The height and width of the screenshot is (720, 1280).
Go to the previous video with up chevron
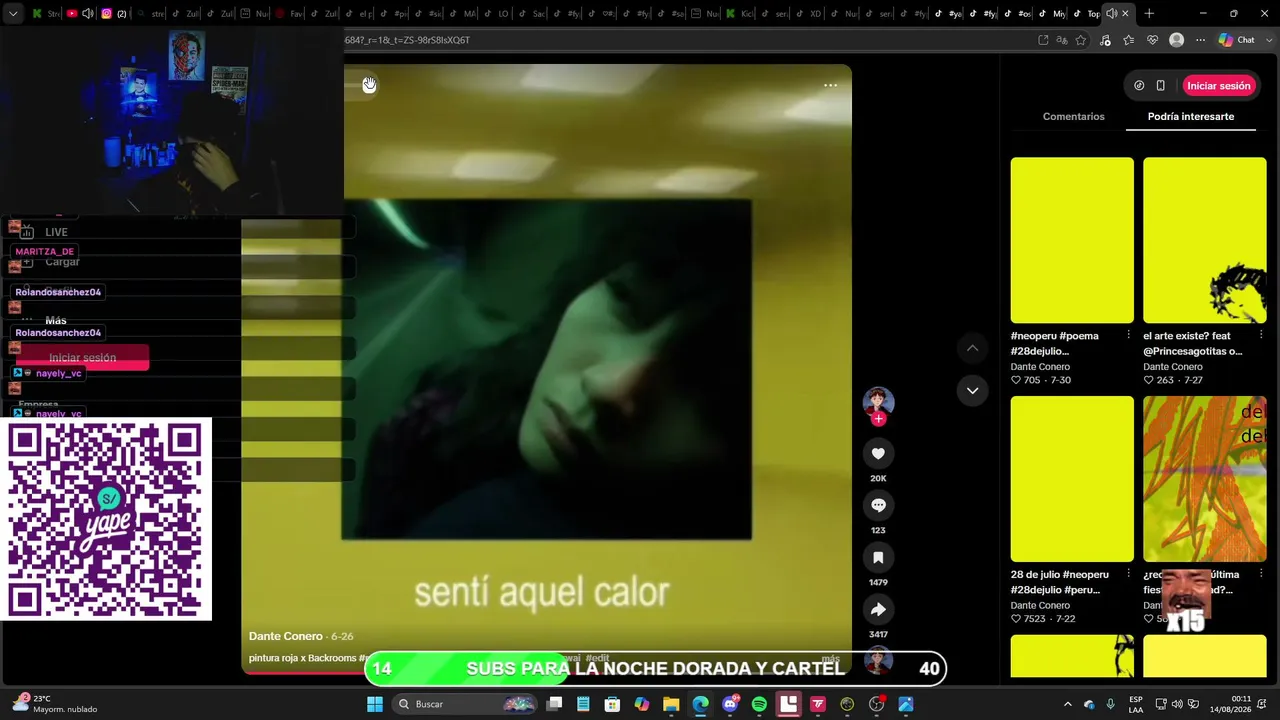click(x=972, y=348)
